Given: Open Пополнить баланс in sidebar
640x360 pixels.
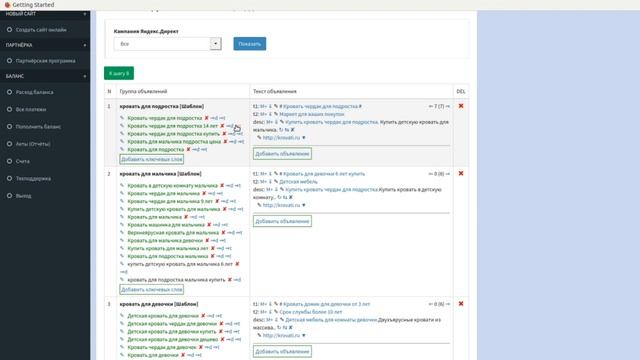Looking at the screenshot, I should (38, 127).
